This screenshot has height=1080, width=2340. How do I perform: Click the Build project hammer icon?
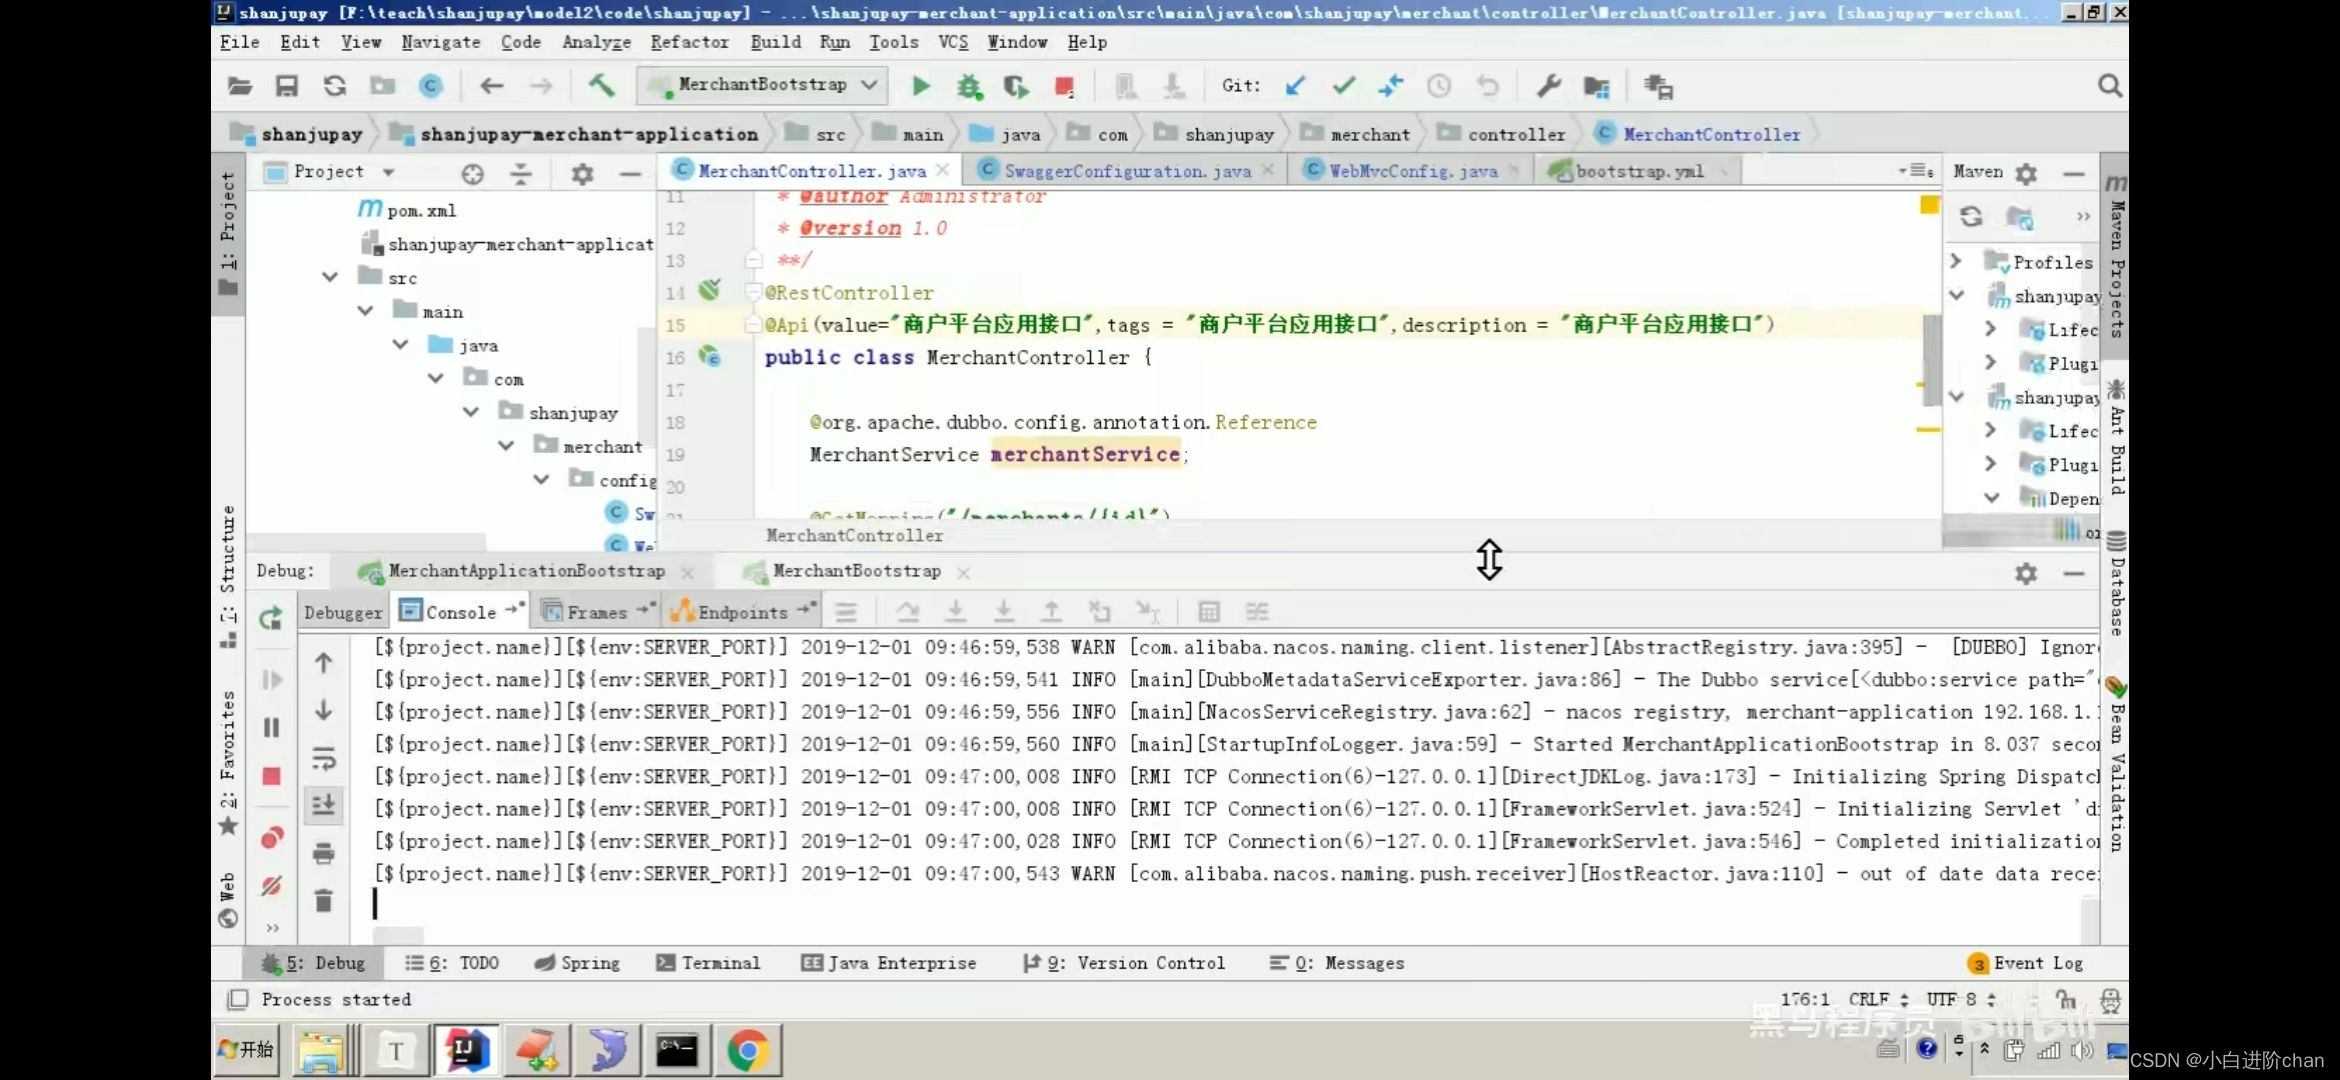601,85
